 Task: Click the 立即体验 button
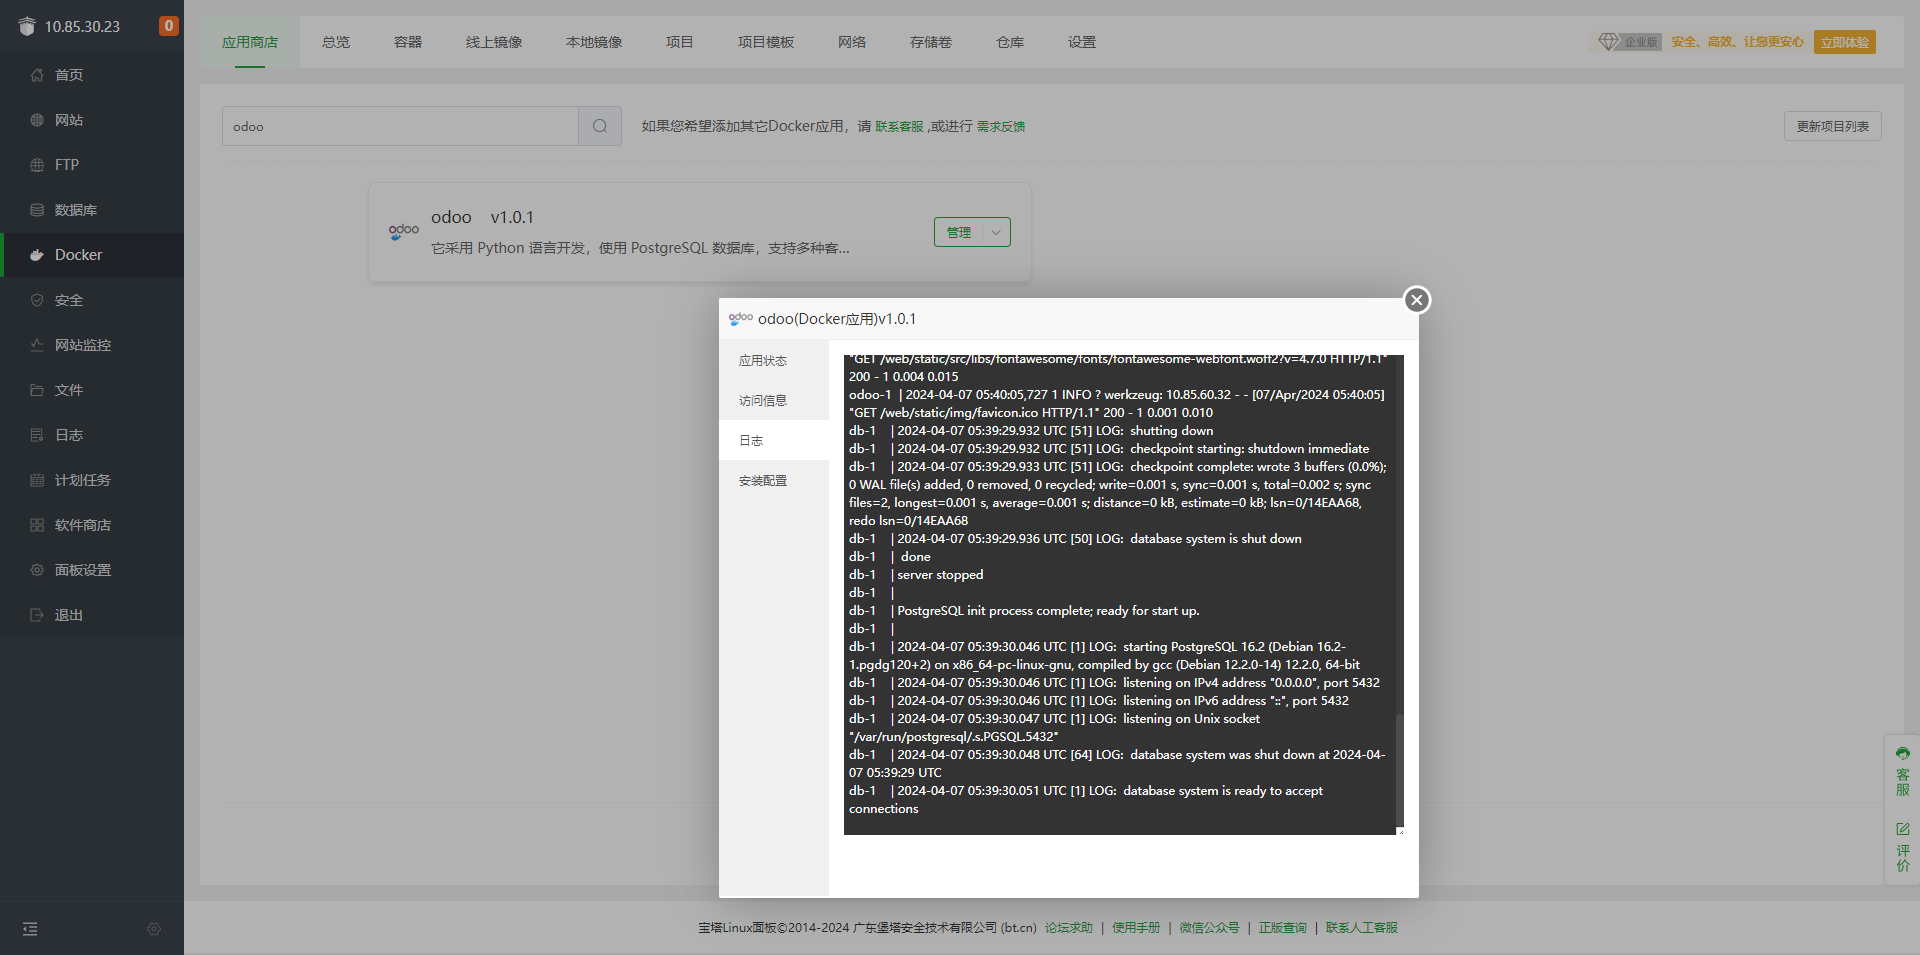1845,42
